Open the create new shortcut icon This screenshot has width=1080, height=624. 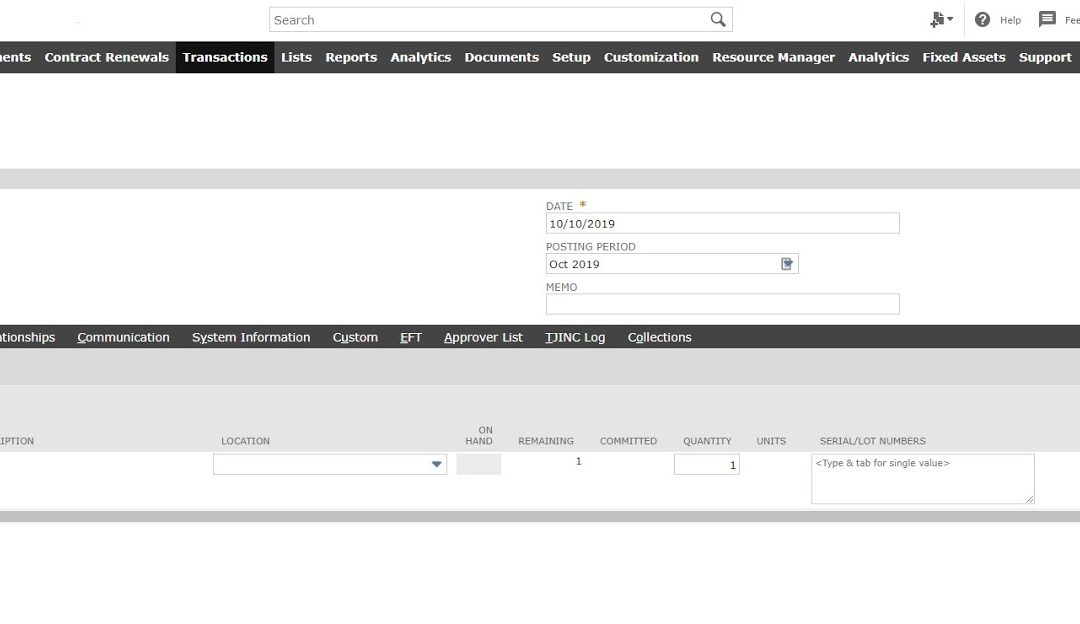click(x=941, y=20)
